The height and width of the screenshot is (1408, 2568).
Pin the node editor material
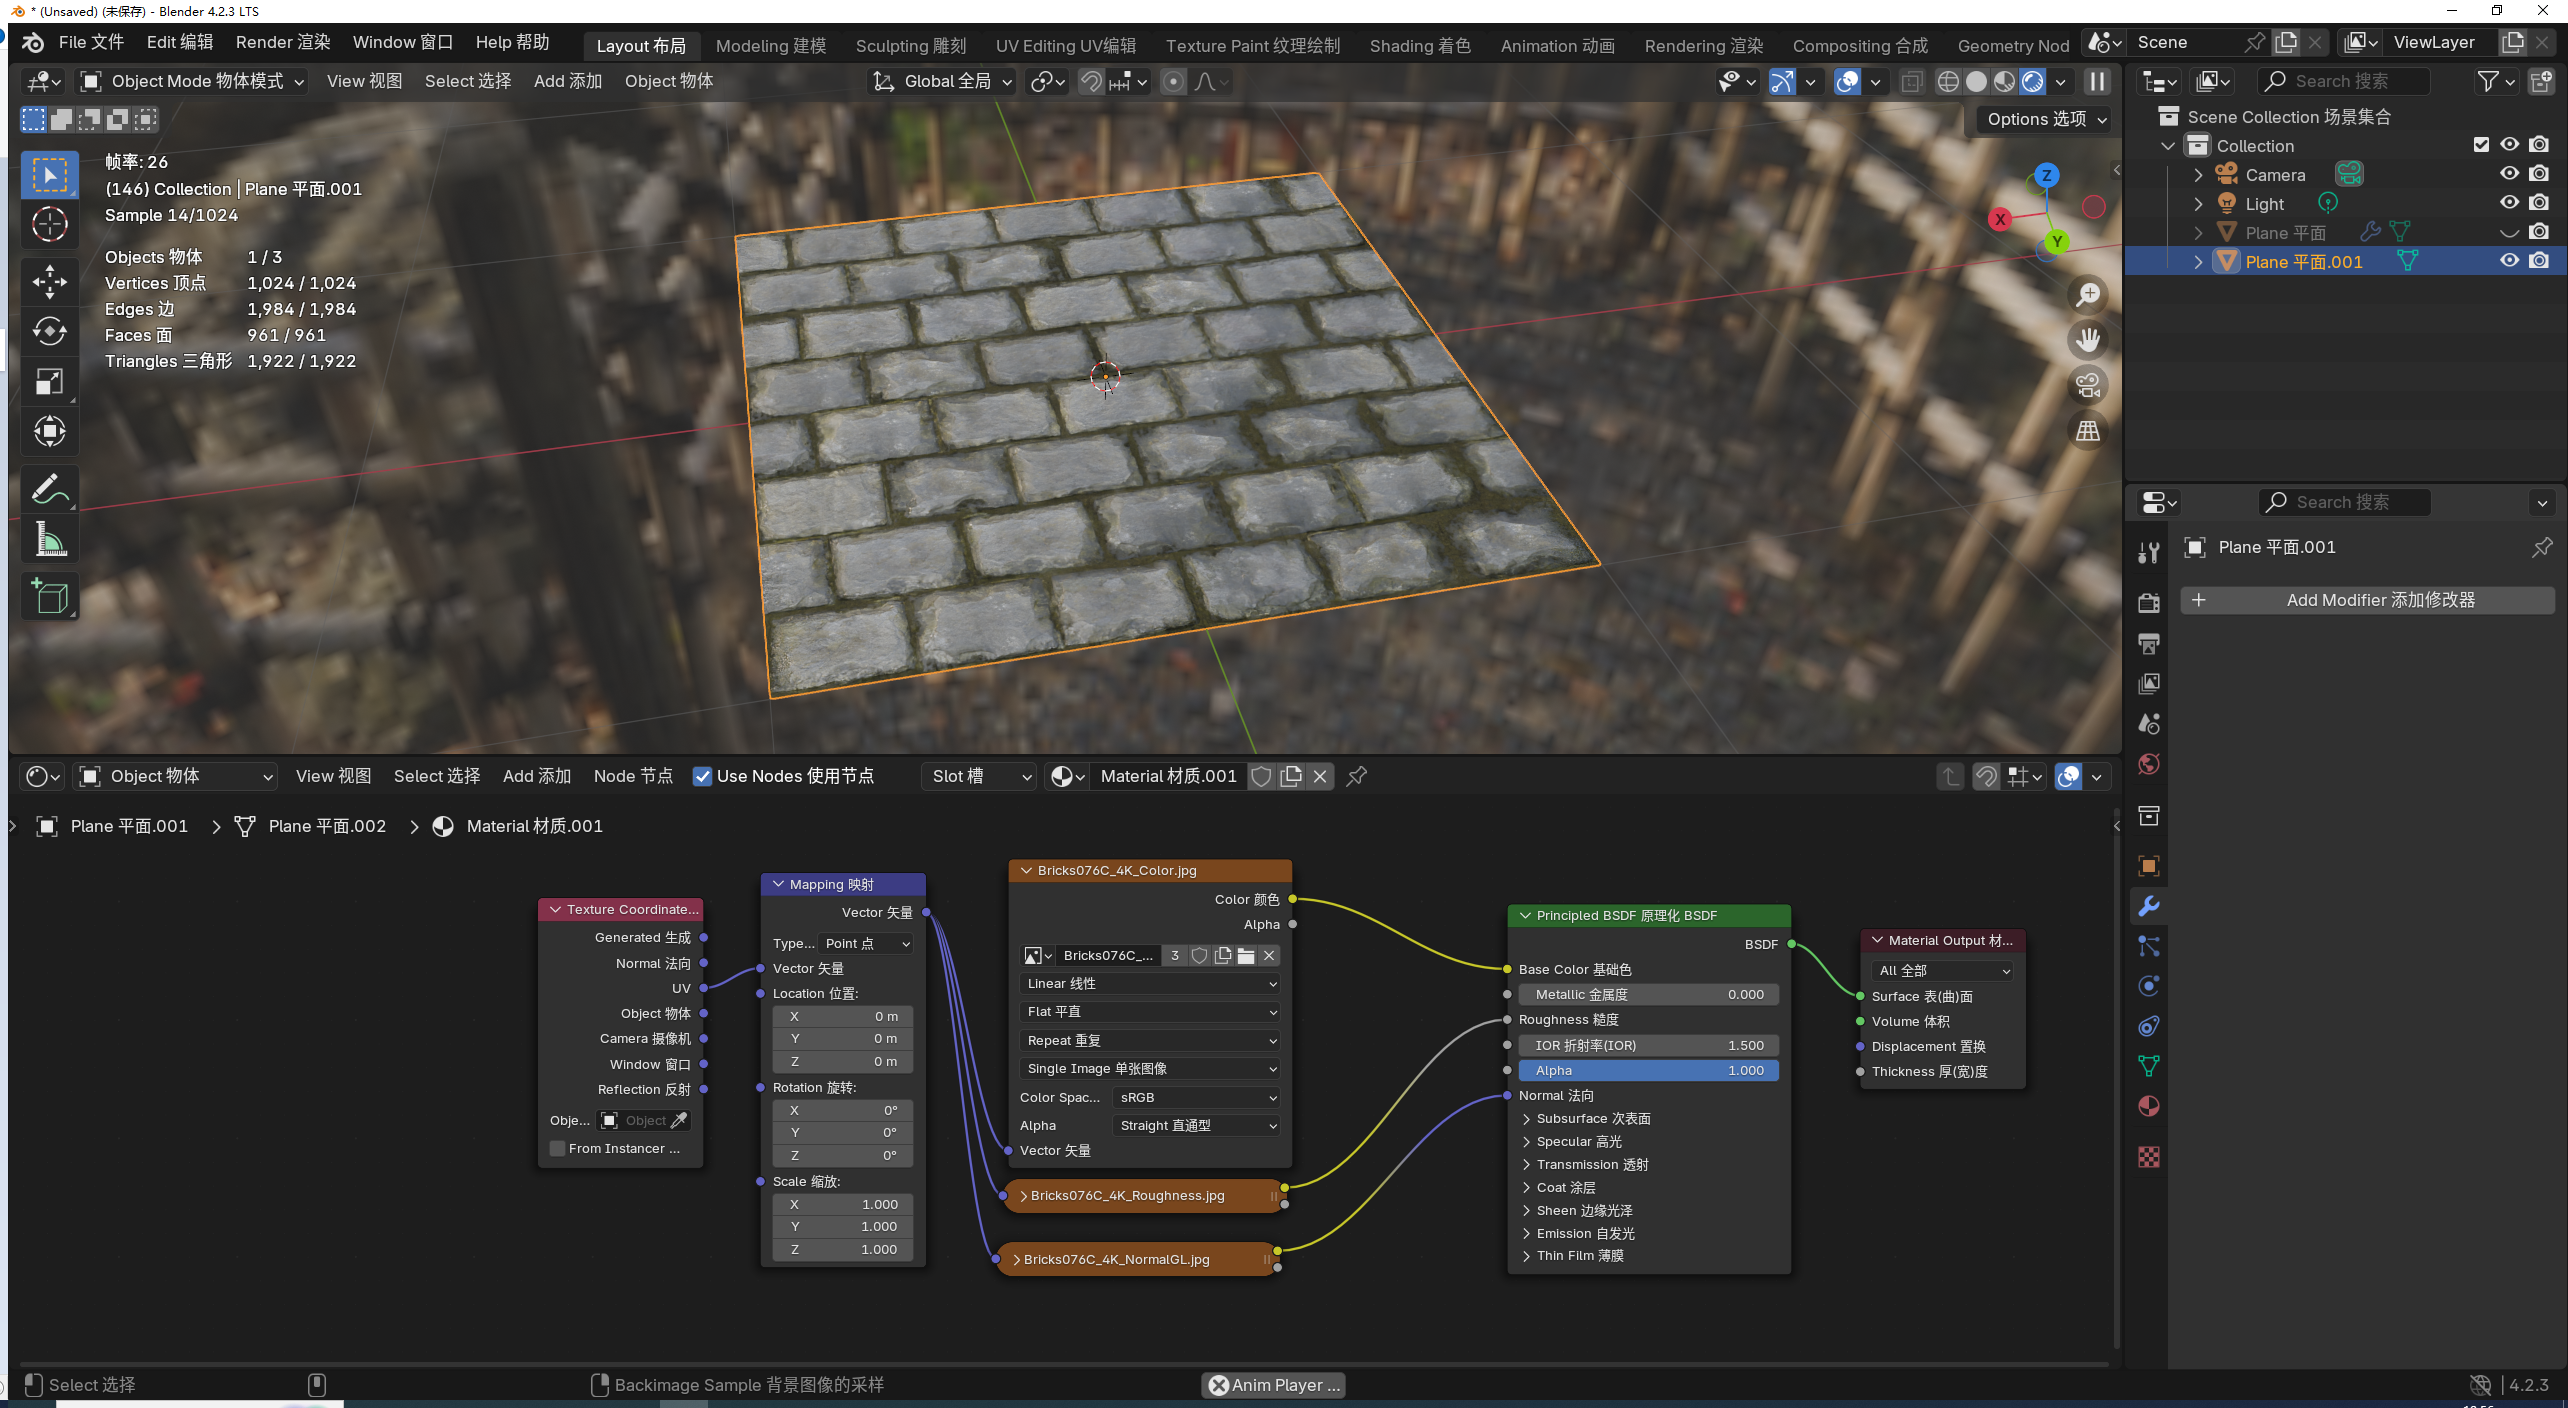click(x=1356, y=776)
